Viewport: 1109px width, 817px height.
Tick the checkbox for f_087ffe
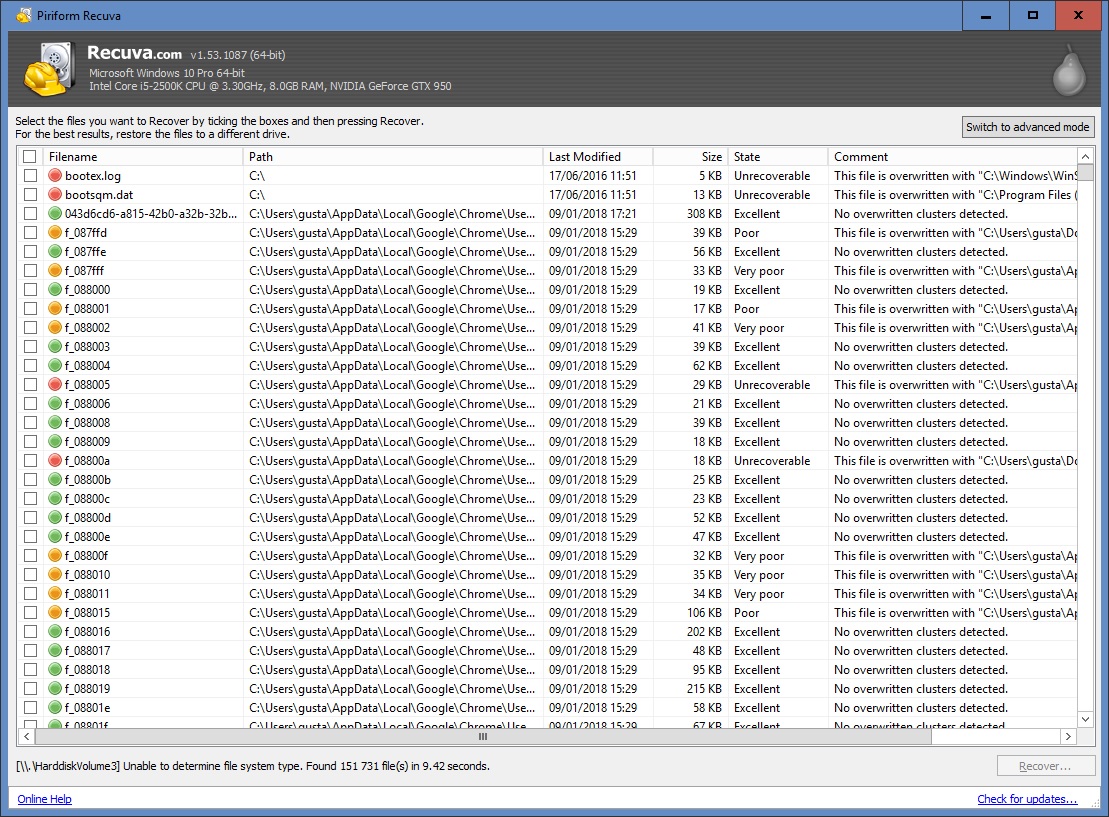point(30,252)
